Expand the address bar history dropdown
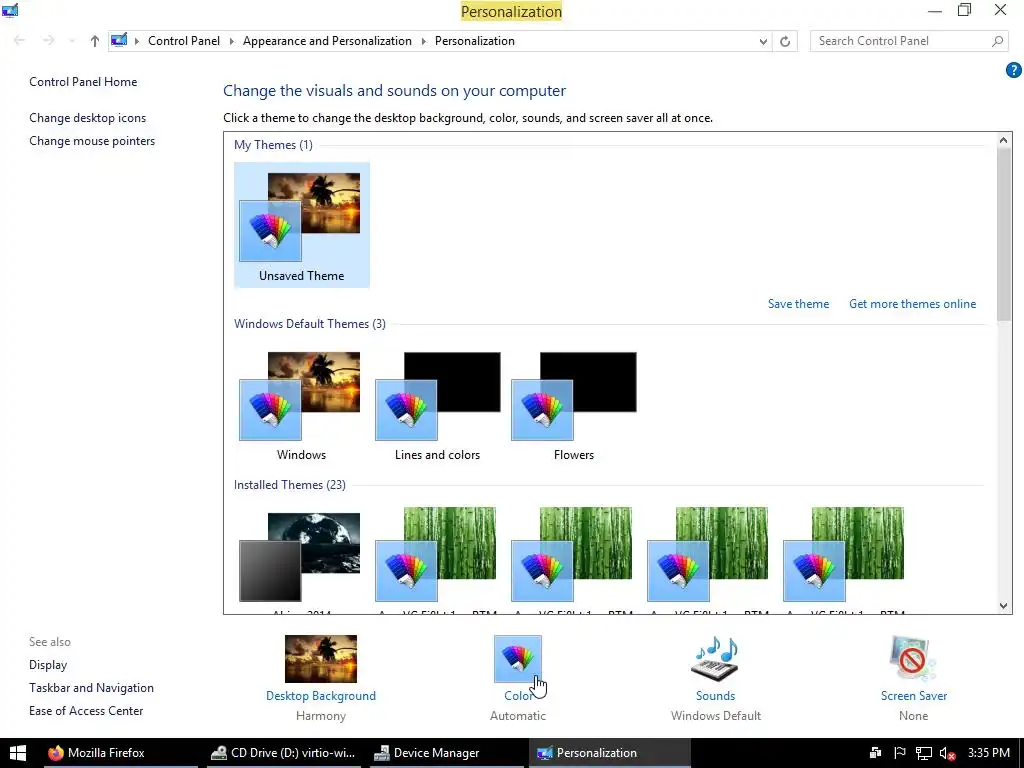Image resolution: width=1024 pixels, height=768 pixels. point(763,41)
